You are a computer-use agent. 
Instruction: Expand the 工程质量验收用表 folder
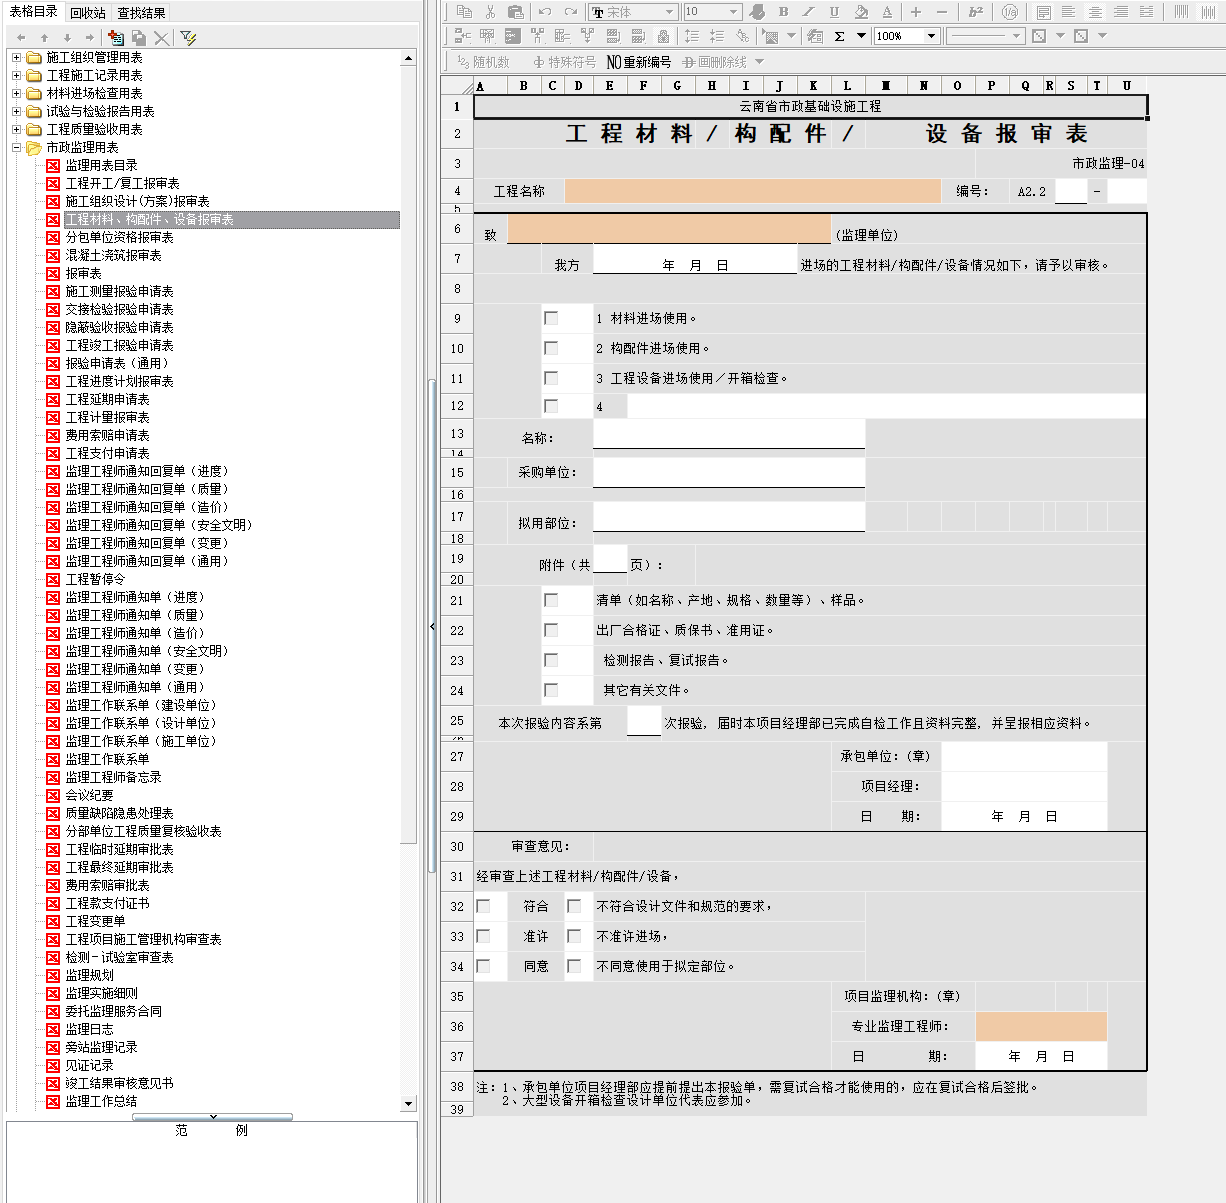16,129
